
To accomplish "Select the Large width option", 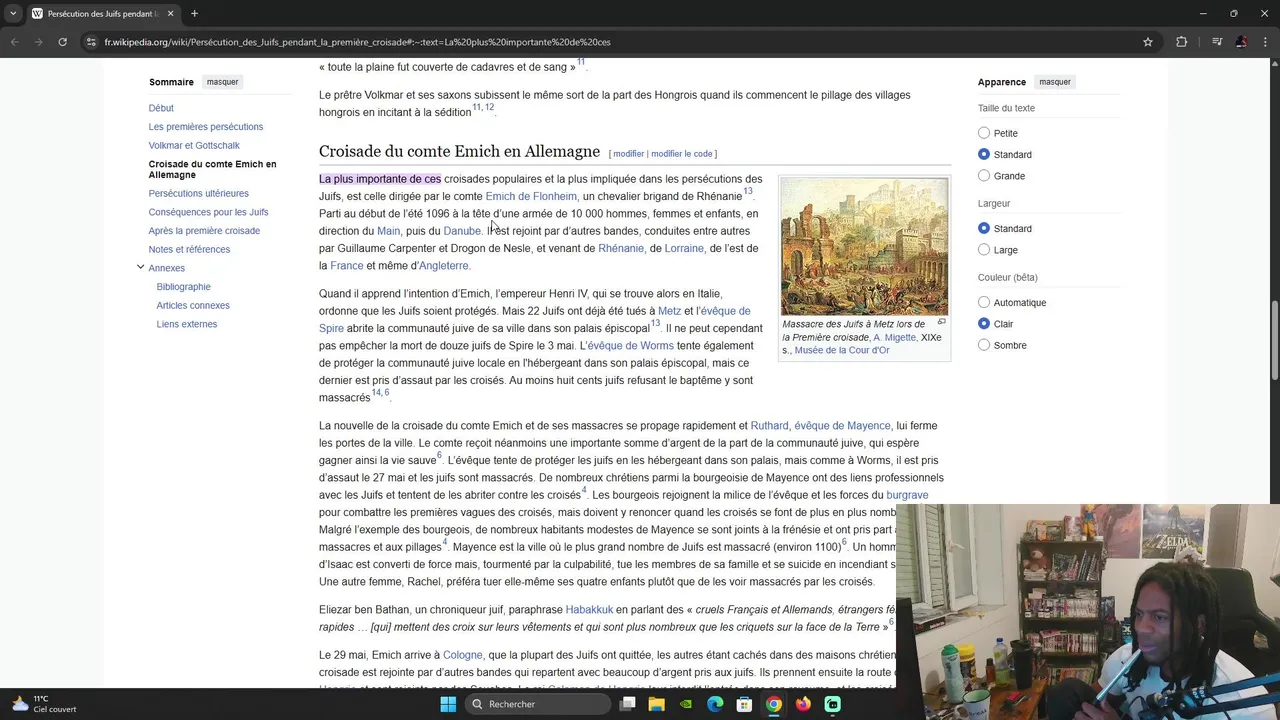I will tap(984, 250).
